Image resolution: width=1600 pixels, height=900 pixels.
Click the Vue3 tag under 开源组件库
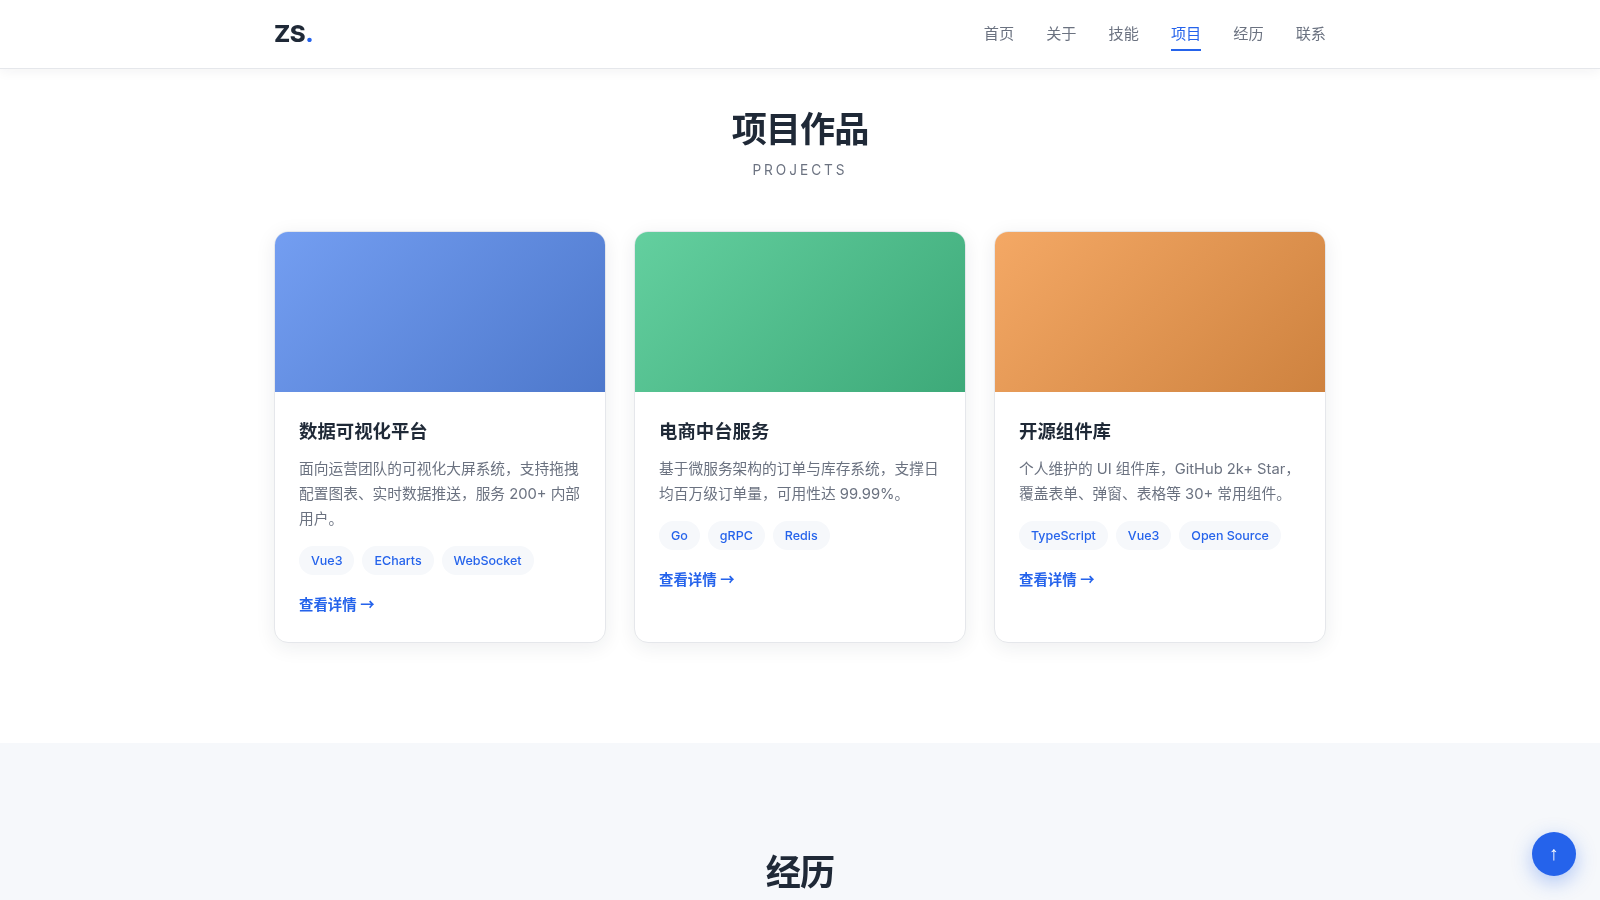(1143, 536)
